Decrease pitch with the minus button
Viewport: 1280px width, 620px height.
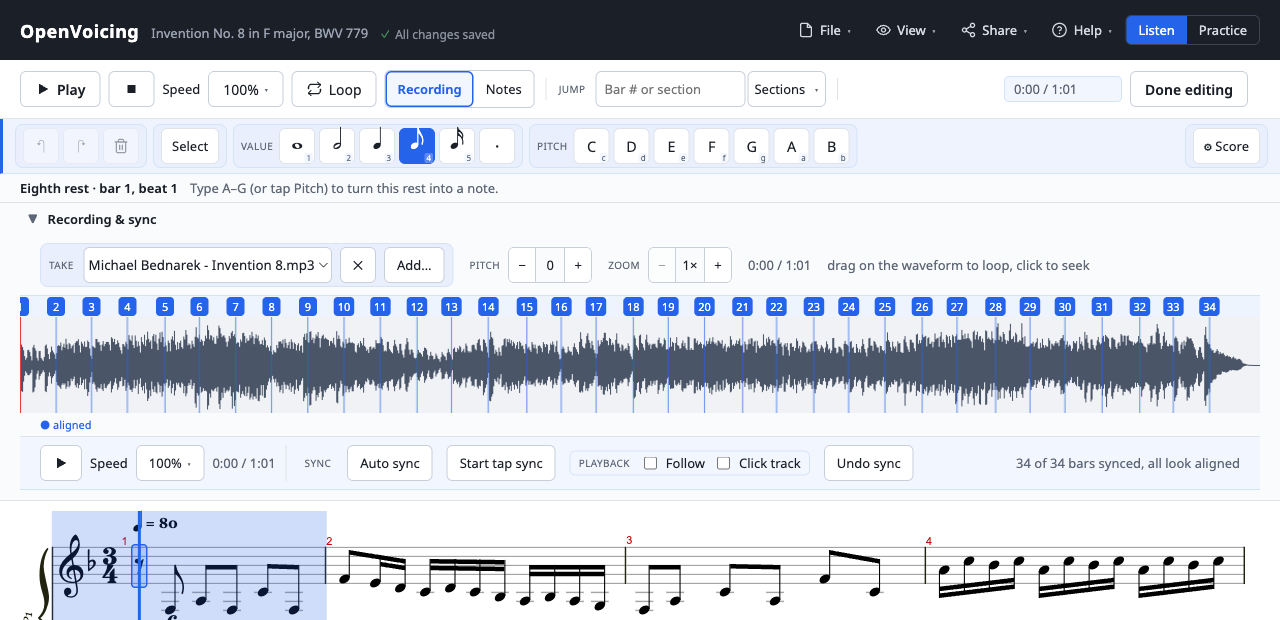click(522, 265)
